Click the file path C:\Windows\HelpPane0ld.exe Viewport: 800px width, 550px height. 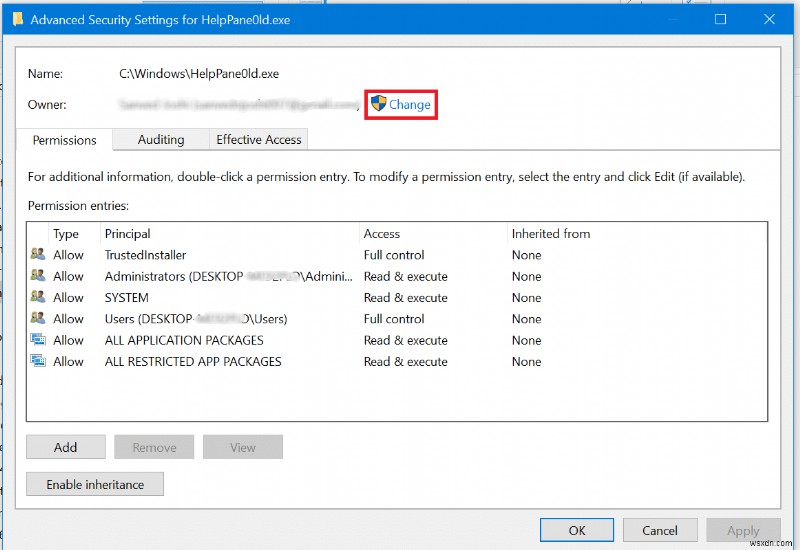point(199,74)
